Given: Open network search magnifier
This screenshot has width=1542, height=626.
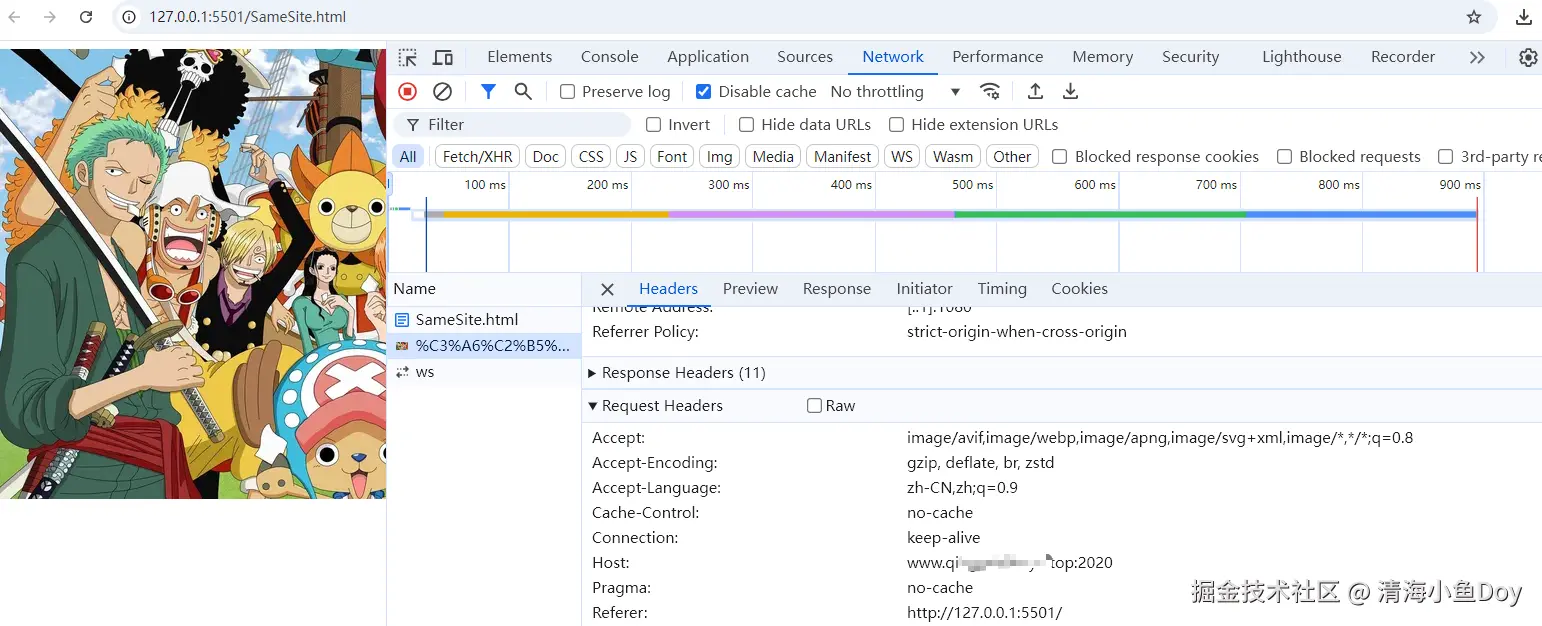Looking at the screenshot, I should (x=523, y=91).
